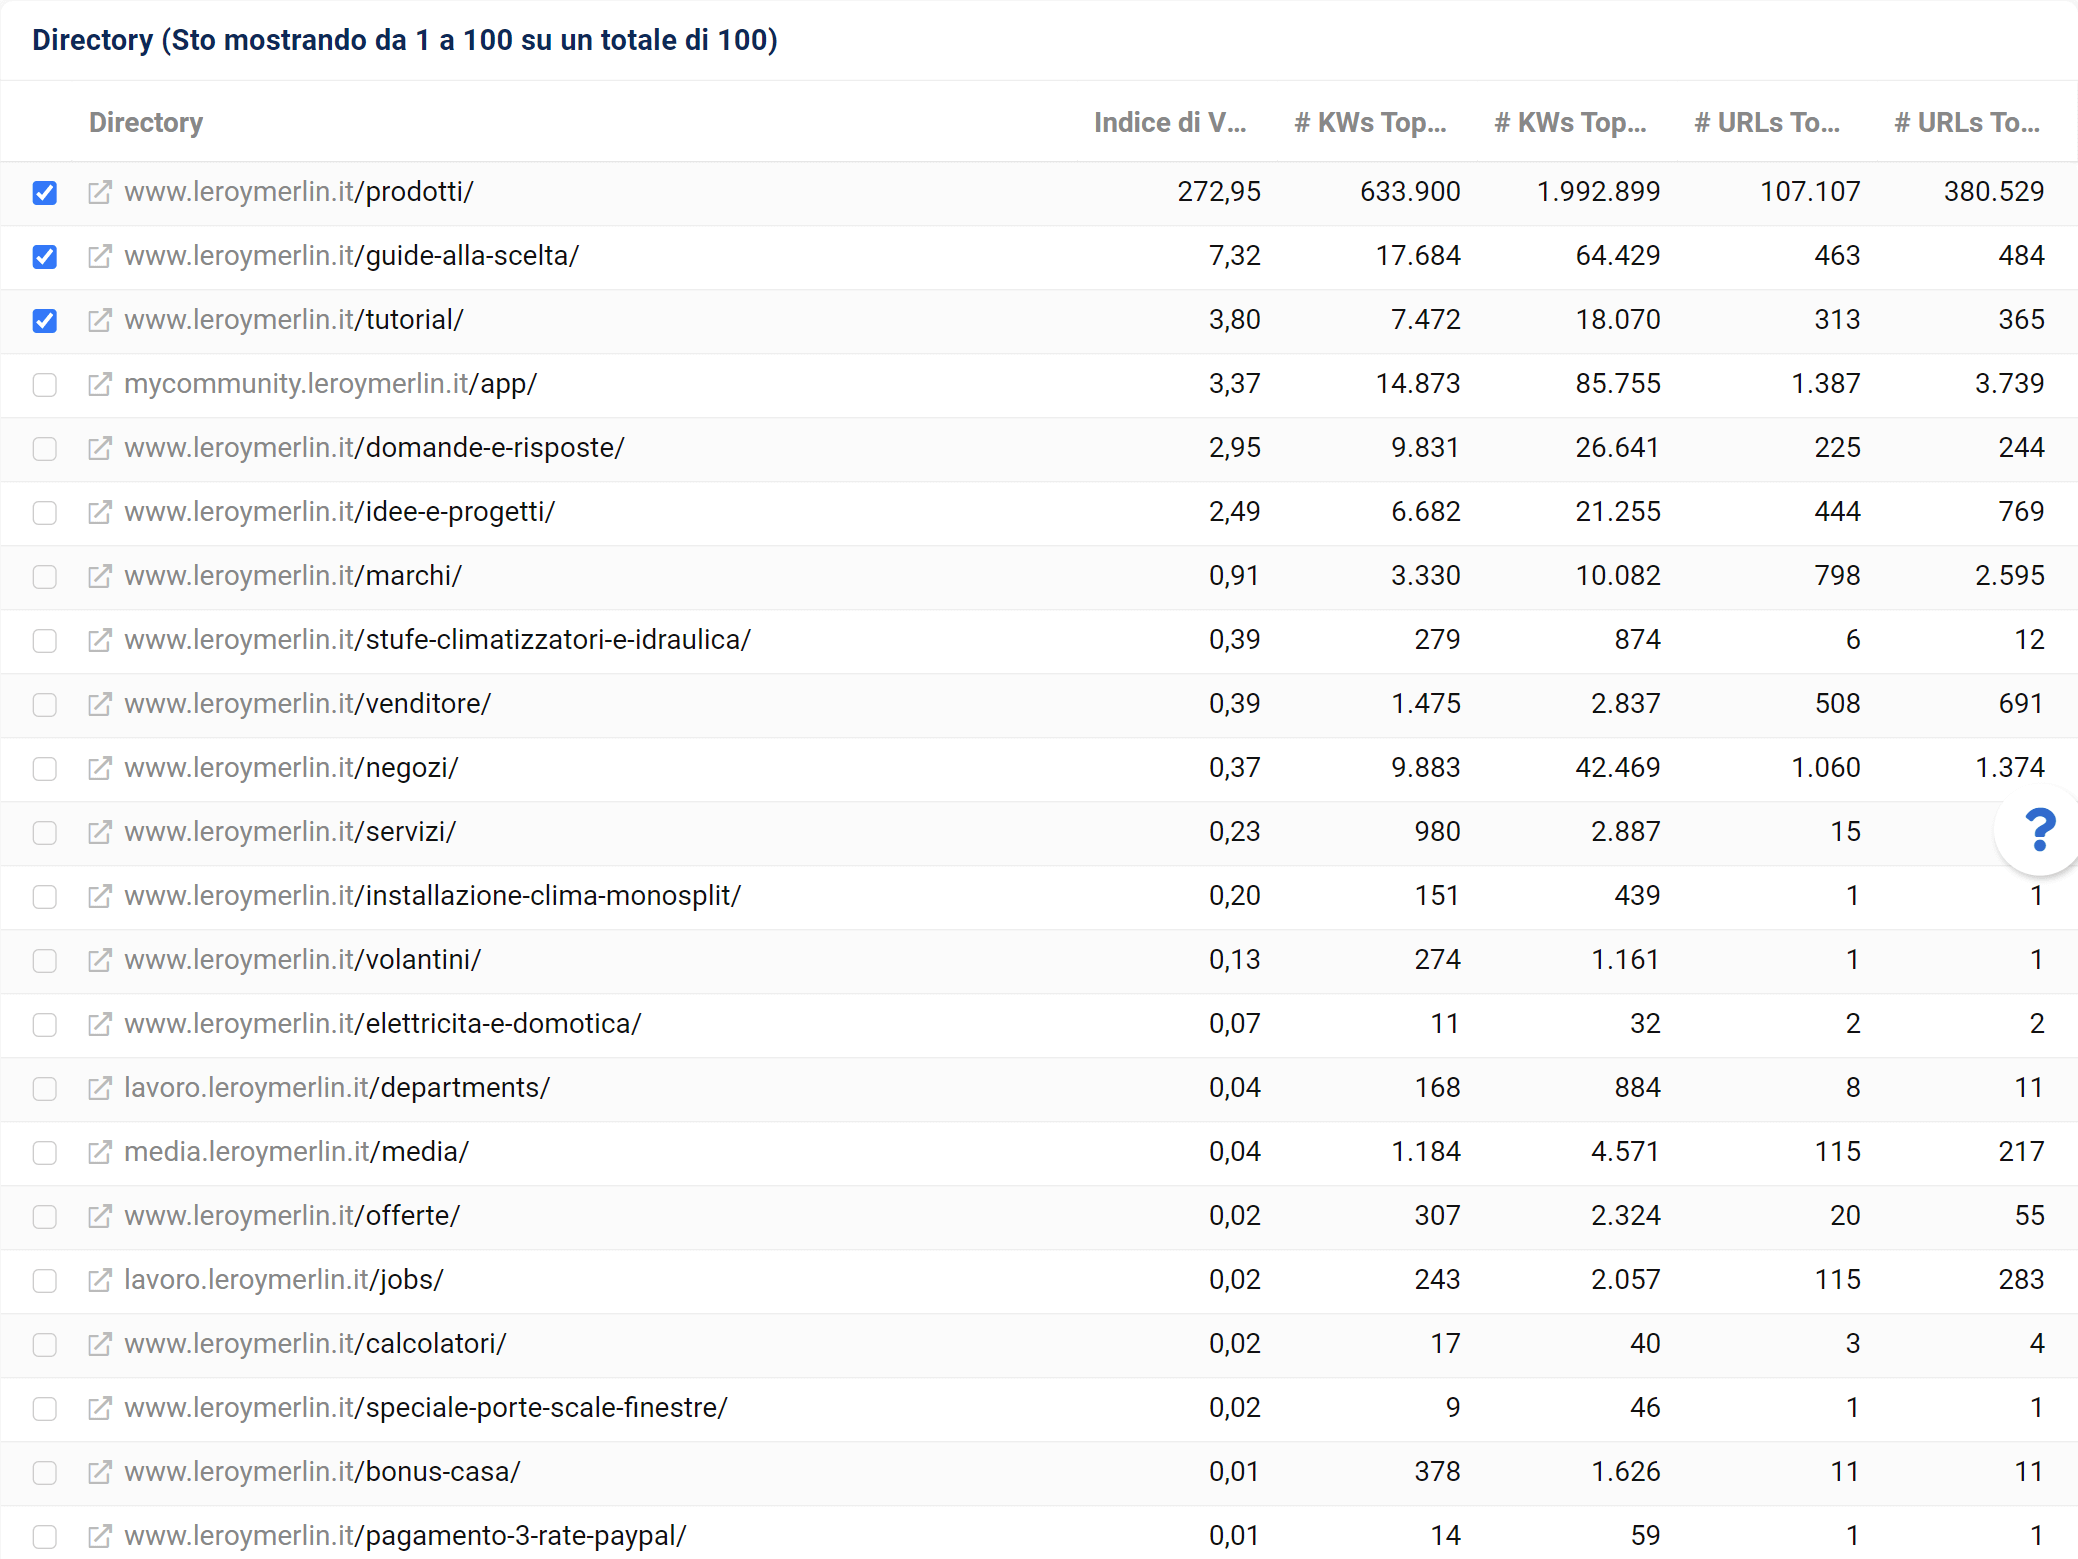
Task: Open external link icon for /tutorial/ row
Action: coord(99,320)
